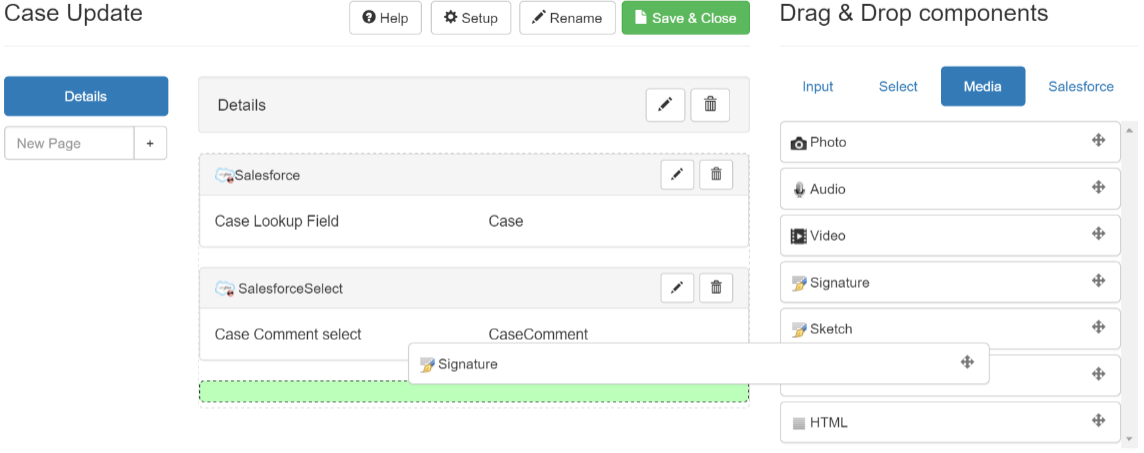Screen dimensions: 1144x453
Task: Delete the Details page with trash icon
Action: tap(710, 105)
